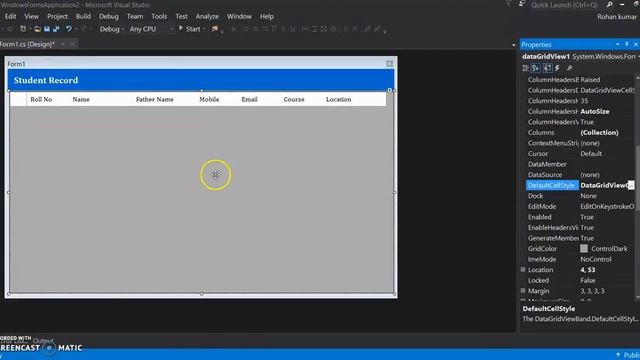Pin the Properties panel
The width and height of the screenshot is (640, 360).
[x=627, y=44]
